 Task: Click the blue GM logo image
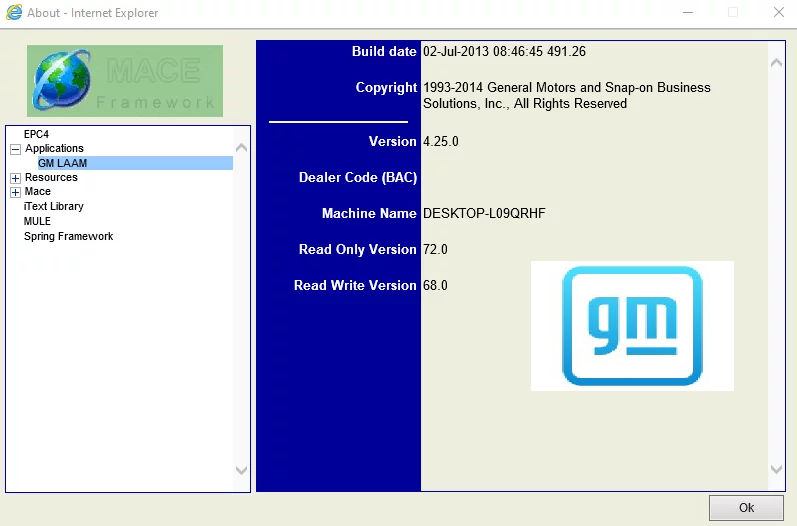click(x=632, y=326)
